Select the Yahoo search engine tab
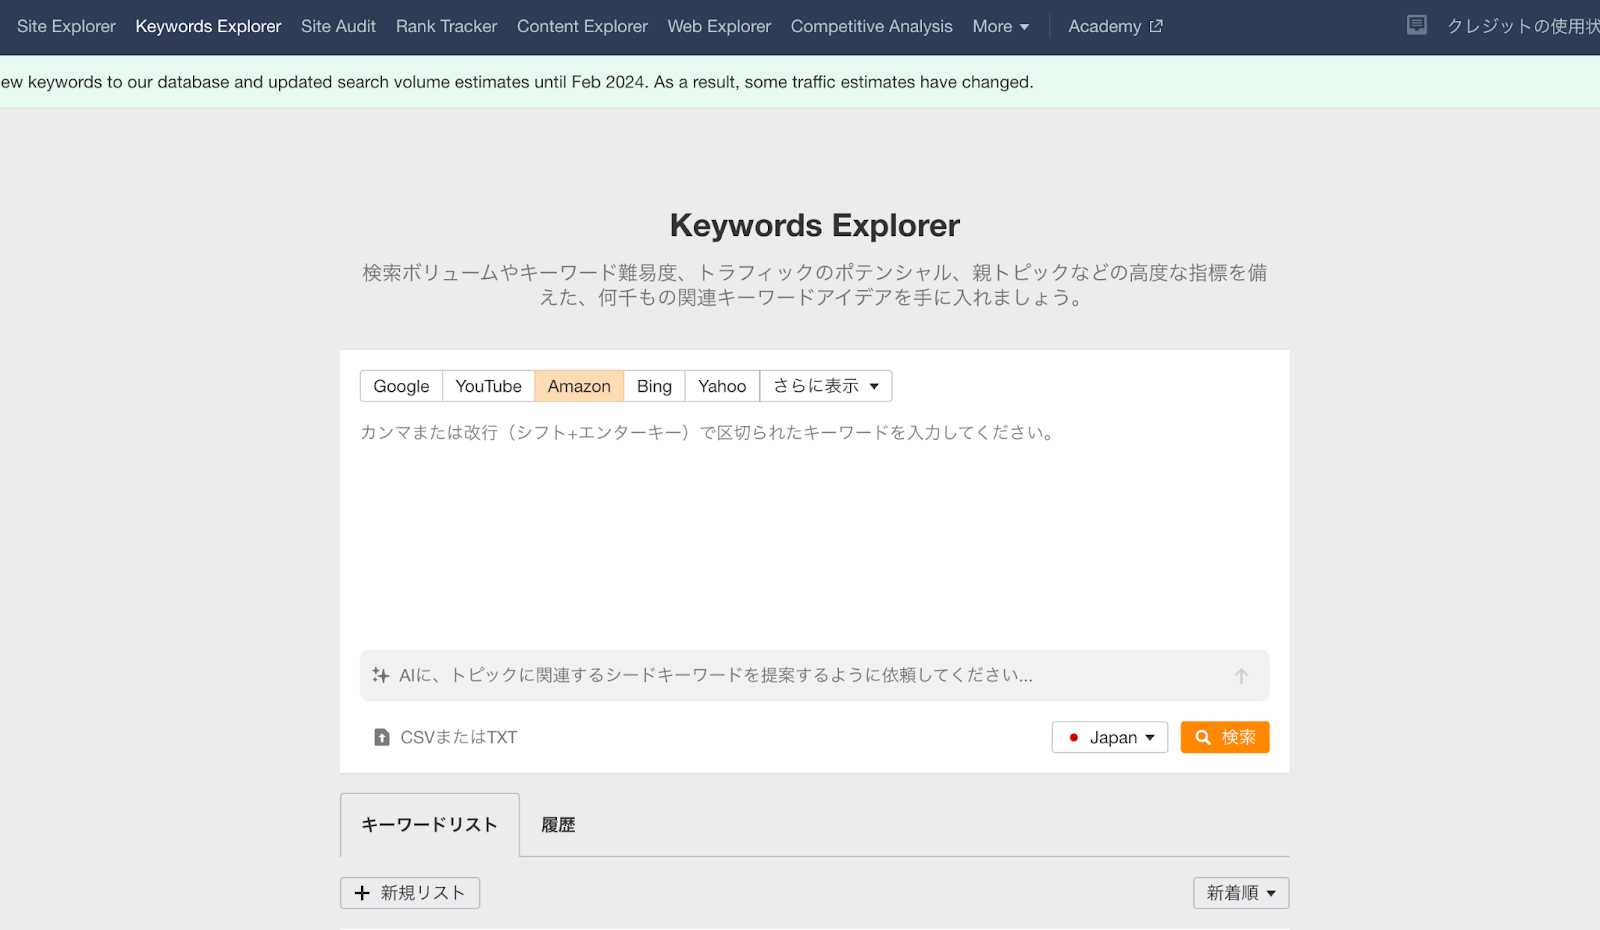The image size is (1600, 930). tap(722, 386)
